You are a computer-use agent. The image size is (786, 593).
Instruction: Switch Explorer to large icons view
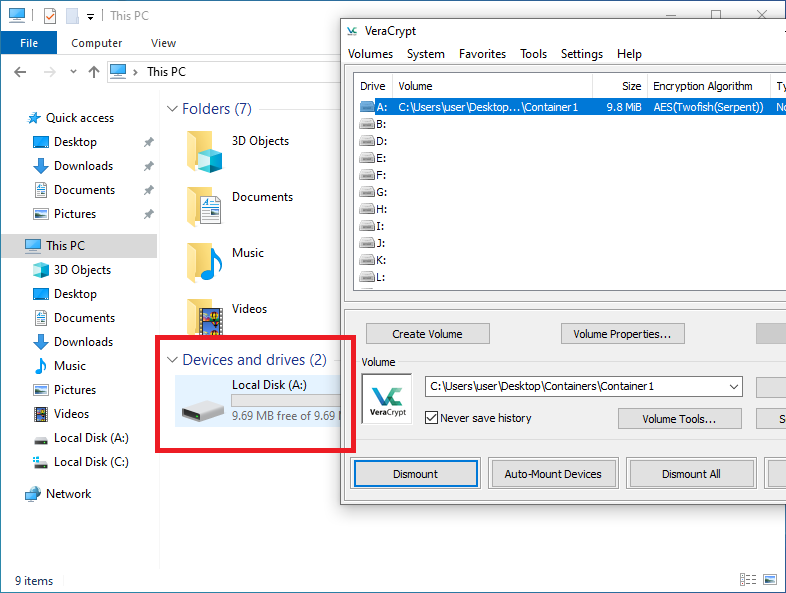pyautogui.click(x=770, y=579)
